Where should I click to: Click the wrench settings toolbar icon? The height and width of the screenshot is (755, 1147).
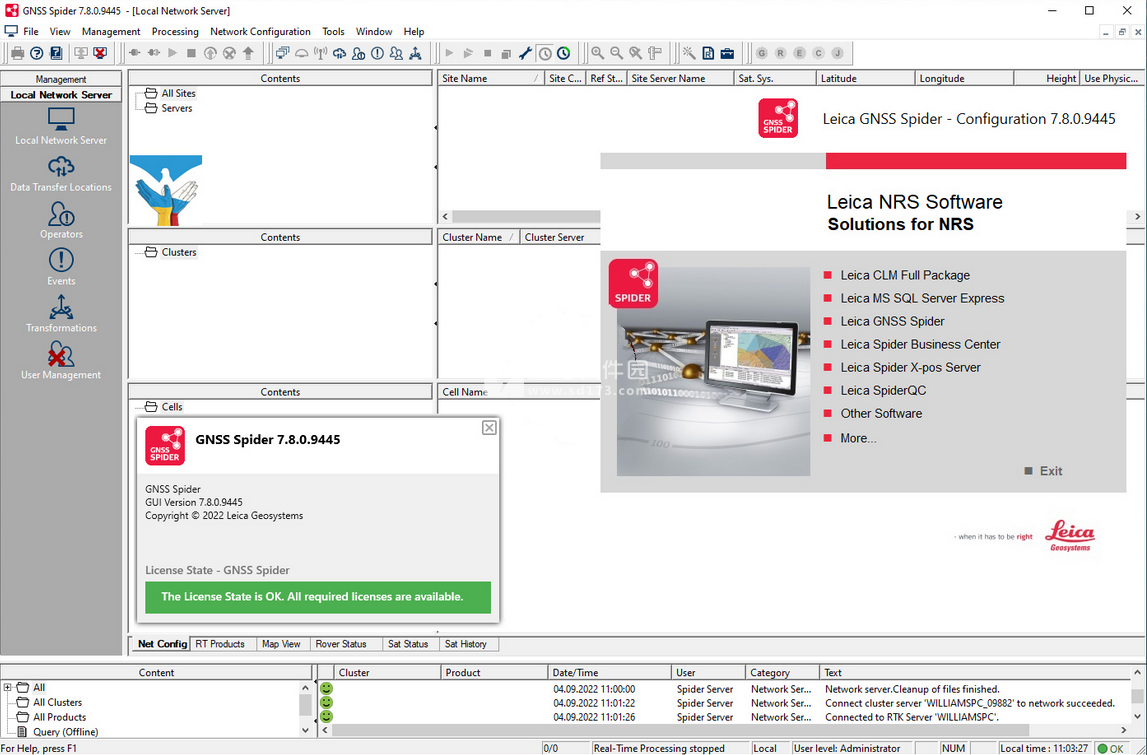[x=525, y=53]
